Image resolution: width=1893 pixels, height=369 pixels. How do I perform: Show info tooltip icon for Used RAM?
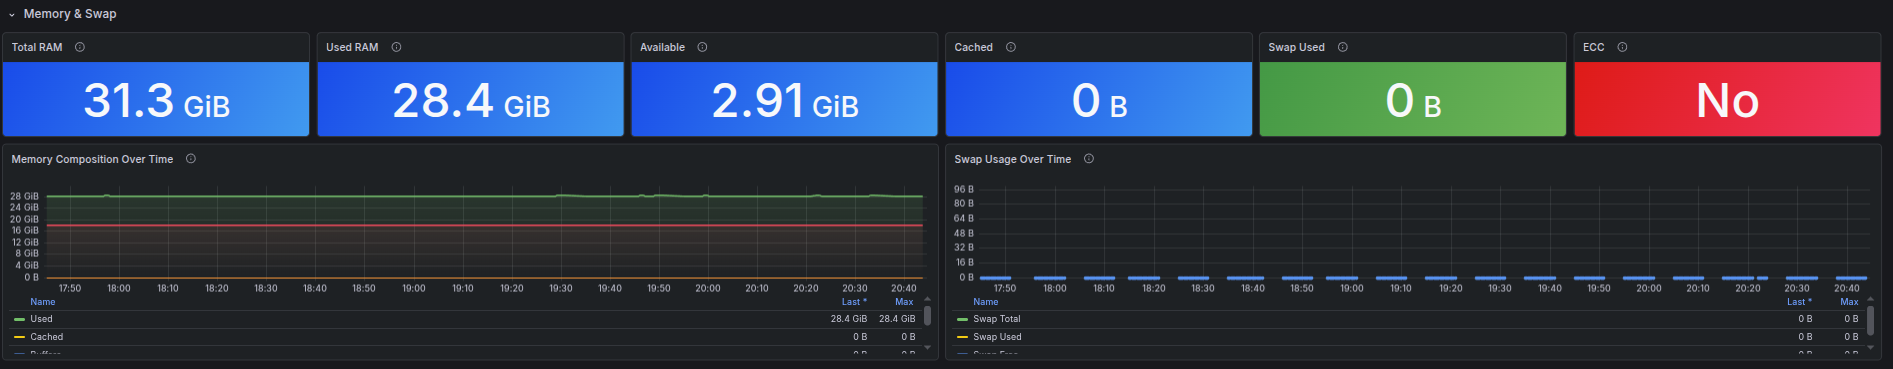coord(396,47)
